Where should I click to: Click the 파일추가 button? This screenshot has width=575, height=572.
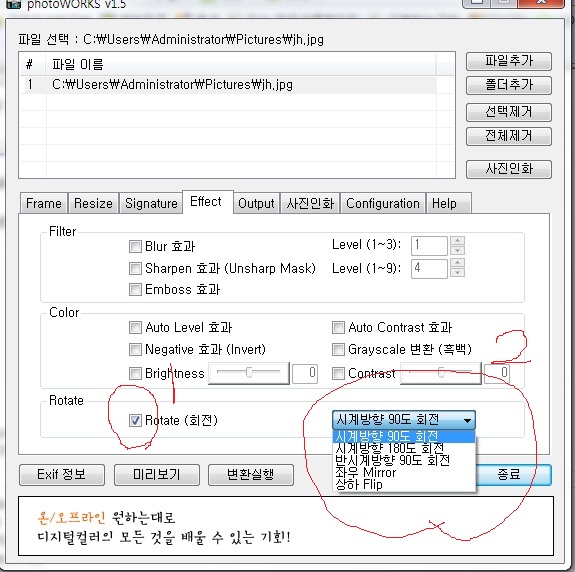[509, 61]
